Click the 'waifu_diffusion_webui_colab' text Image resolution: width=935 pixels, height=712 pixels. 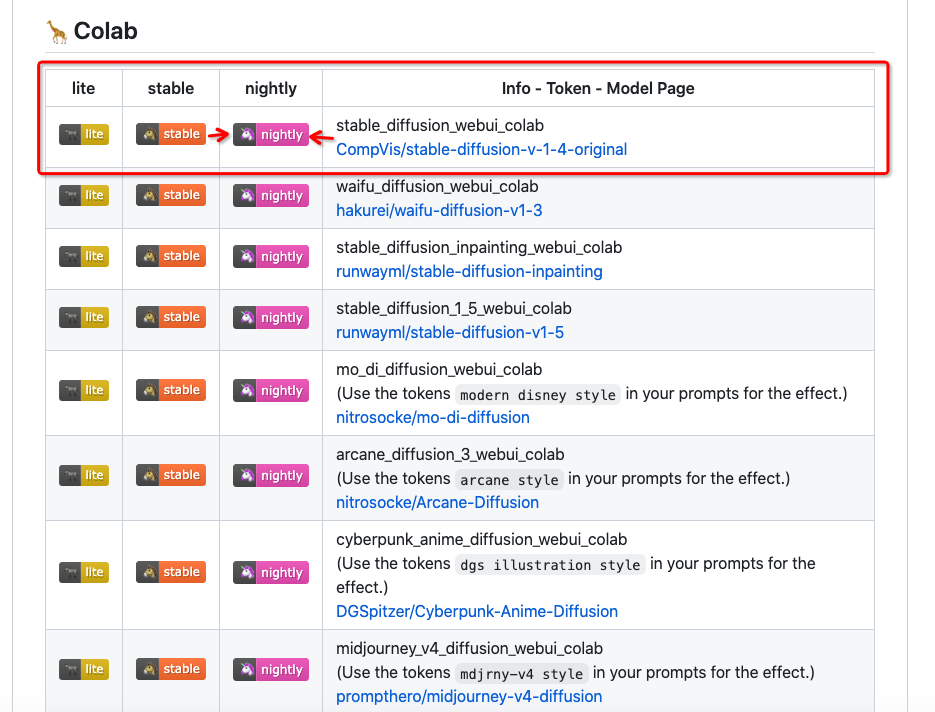point(437,186)
